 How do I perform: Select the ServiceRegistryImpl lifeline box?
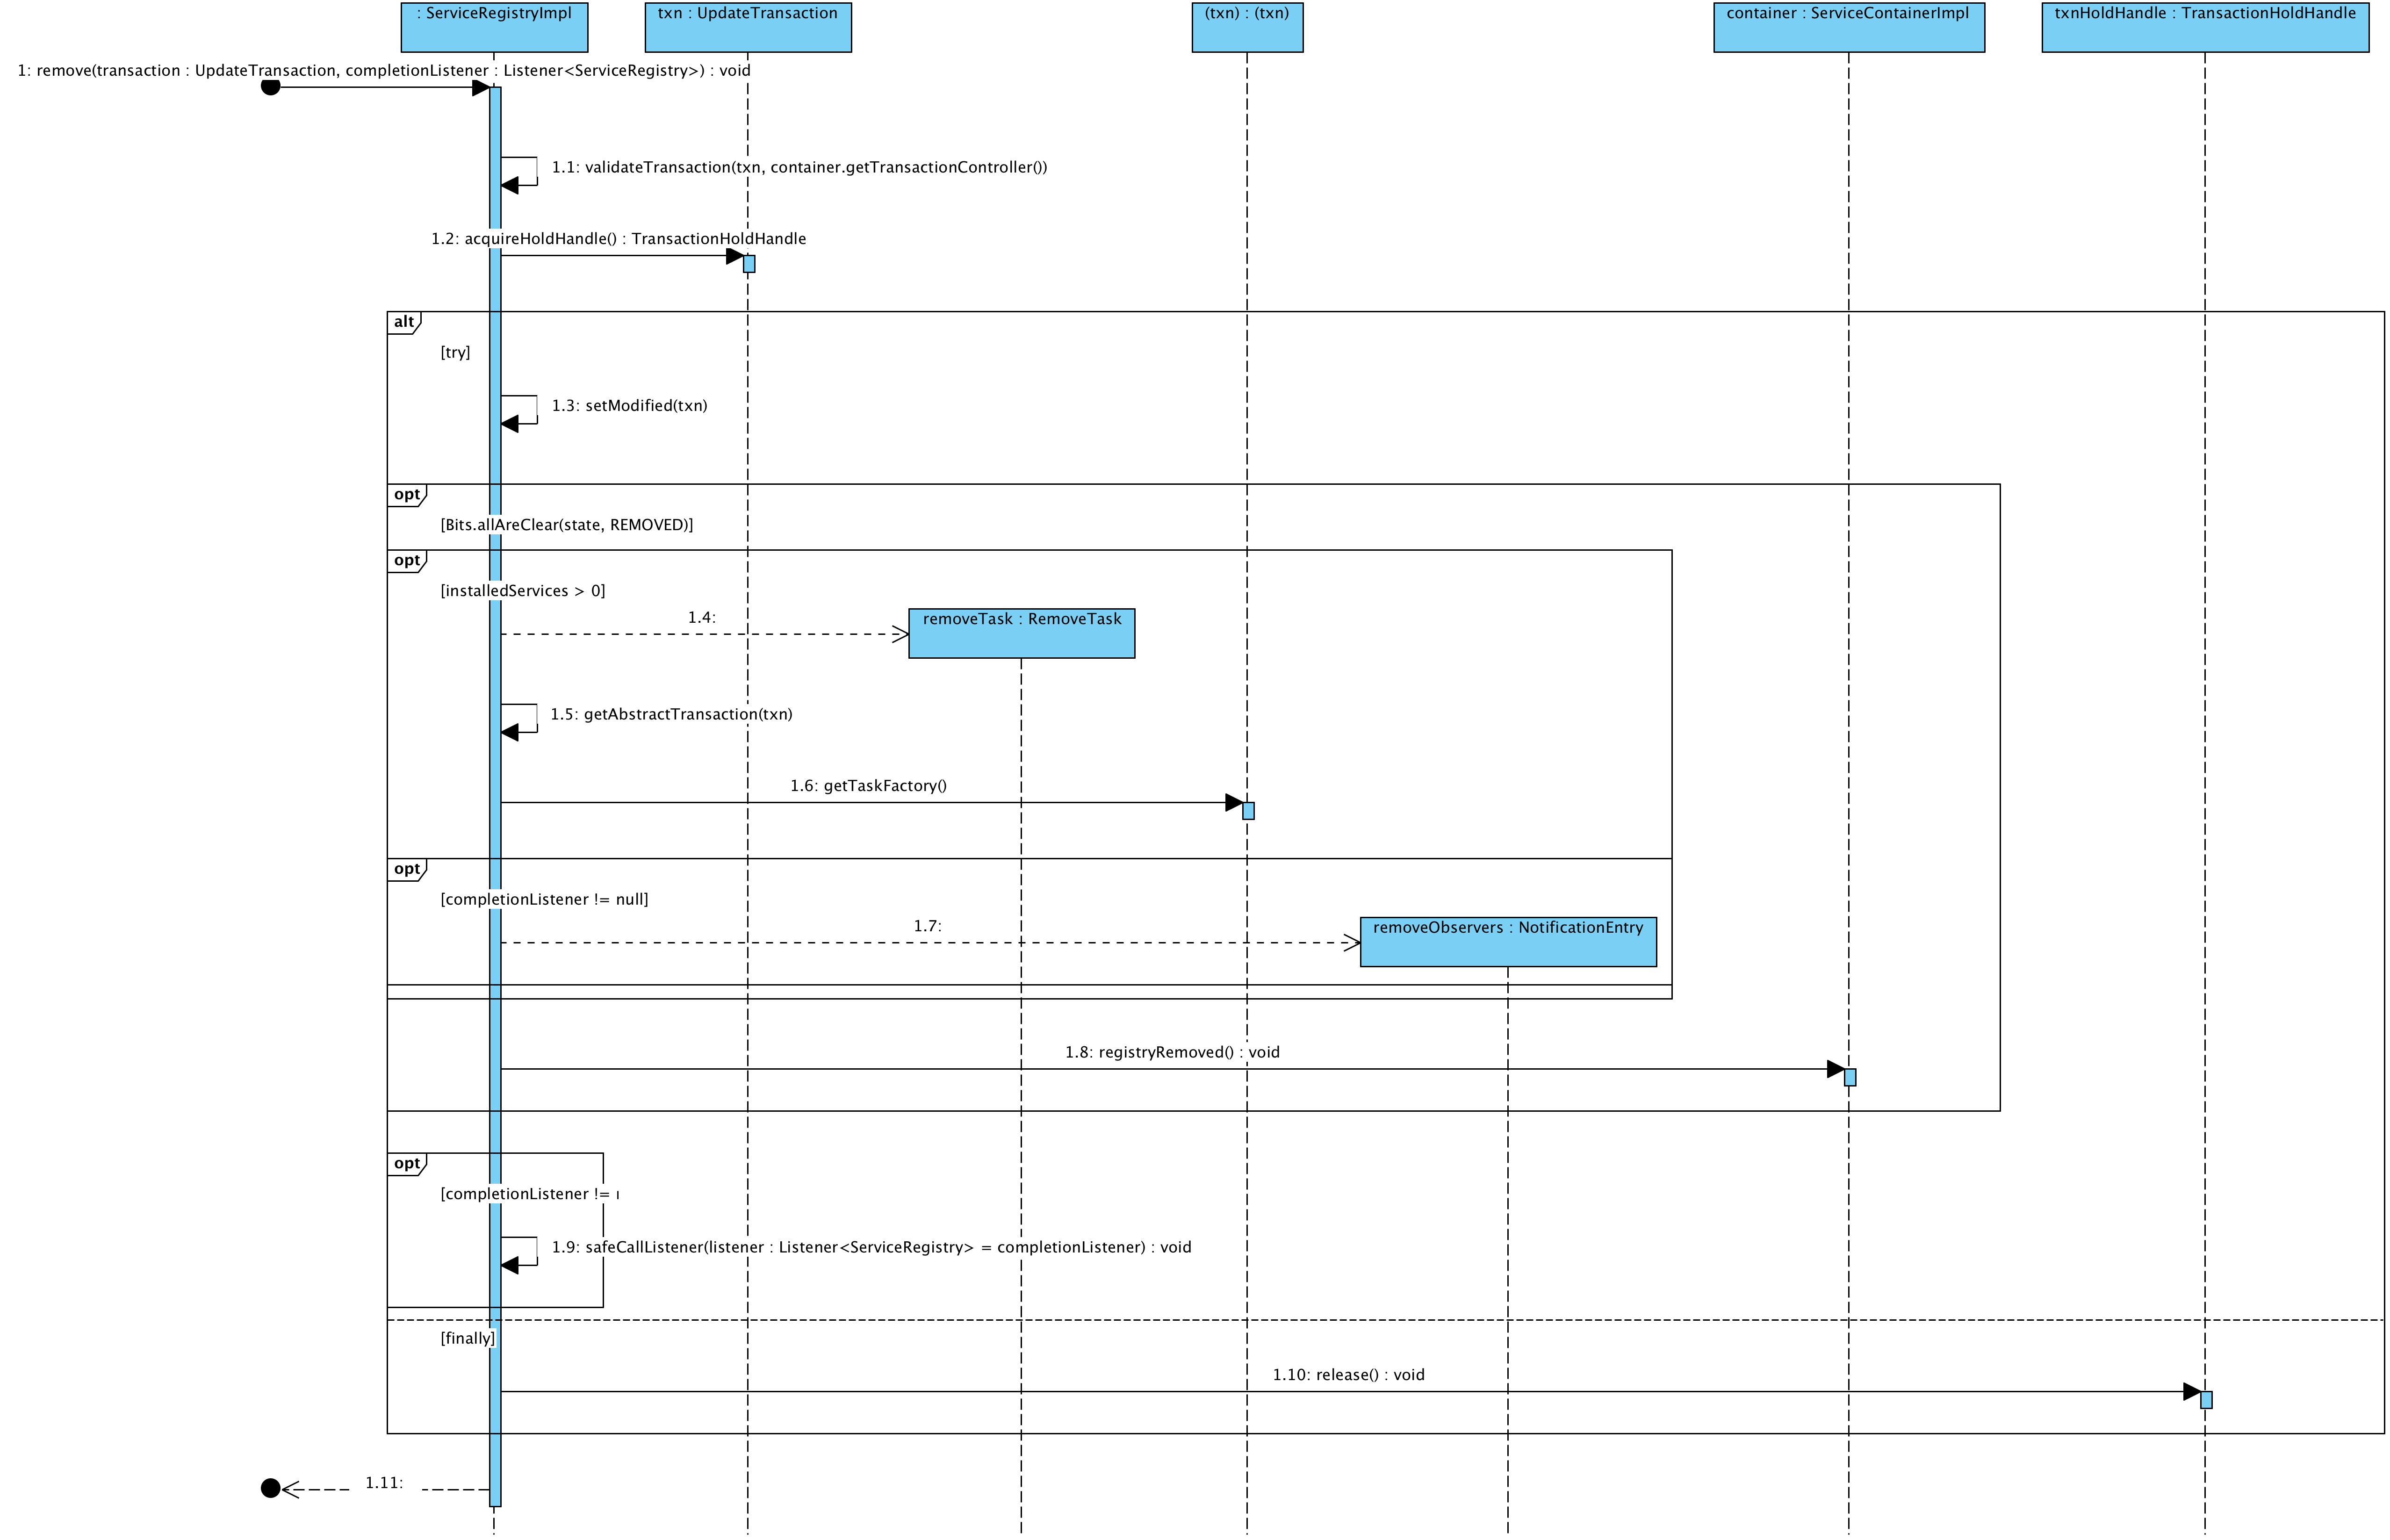pos(494,27)
